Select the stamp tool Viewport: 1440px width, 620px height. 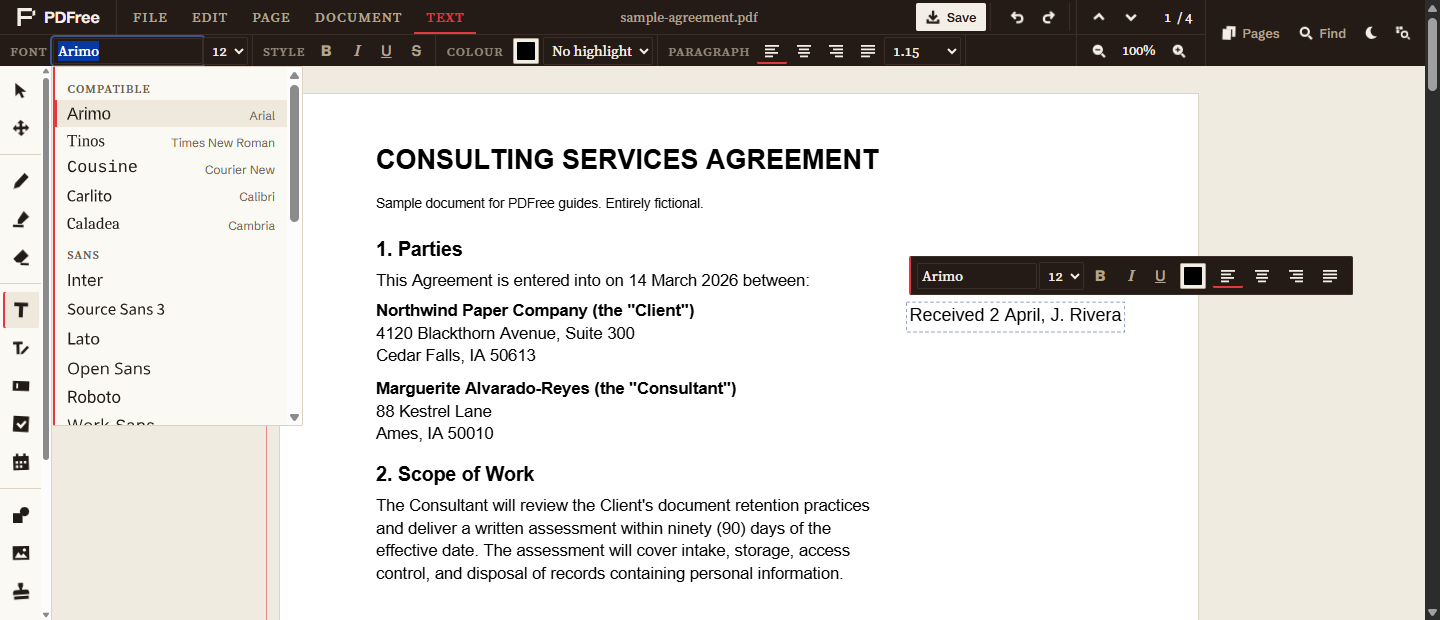pyautogui.click(x=21, y=591)
